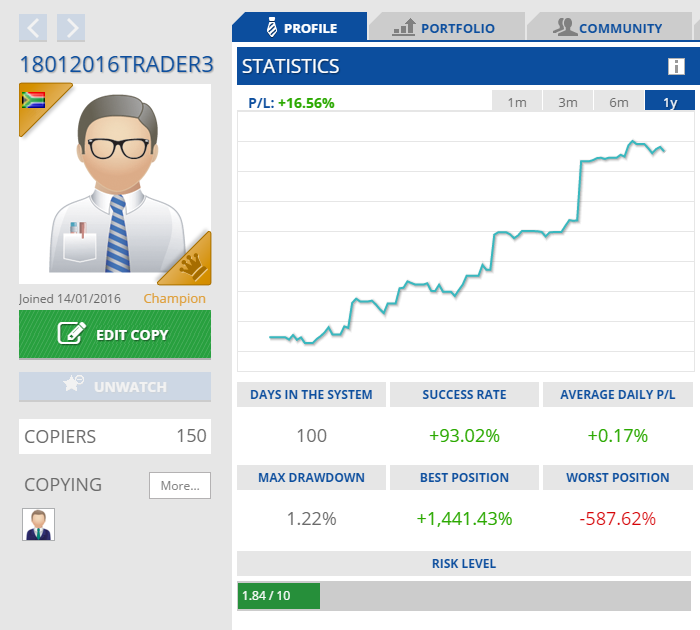Click the Copiers count row
Screen dimensions: 700x630
[x=115, y=436]
